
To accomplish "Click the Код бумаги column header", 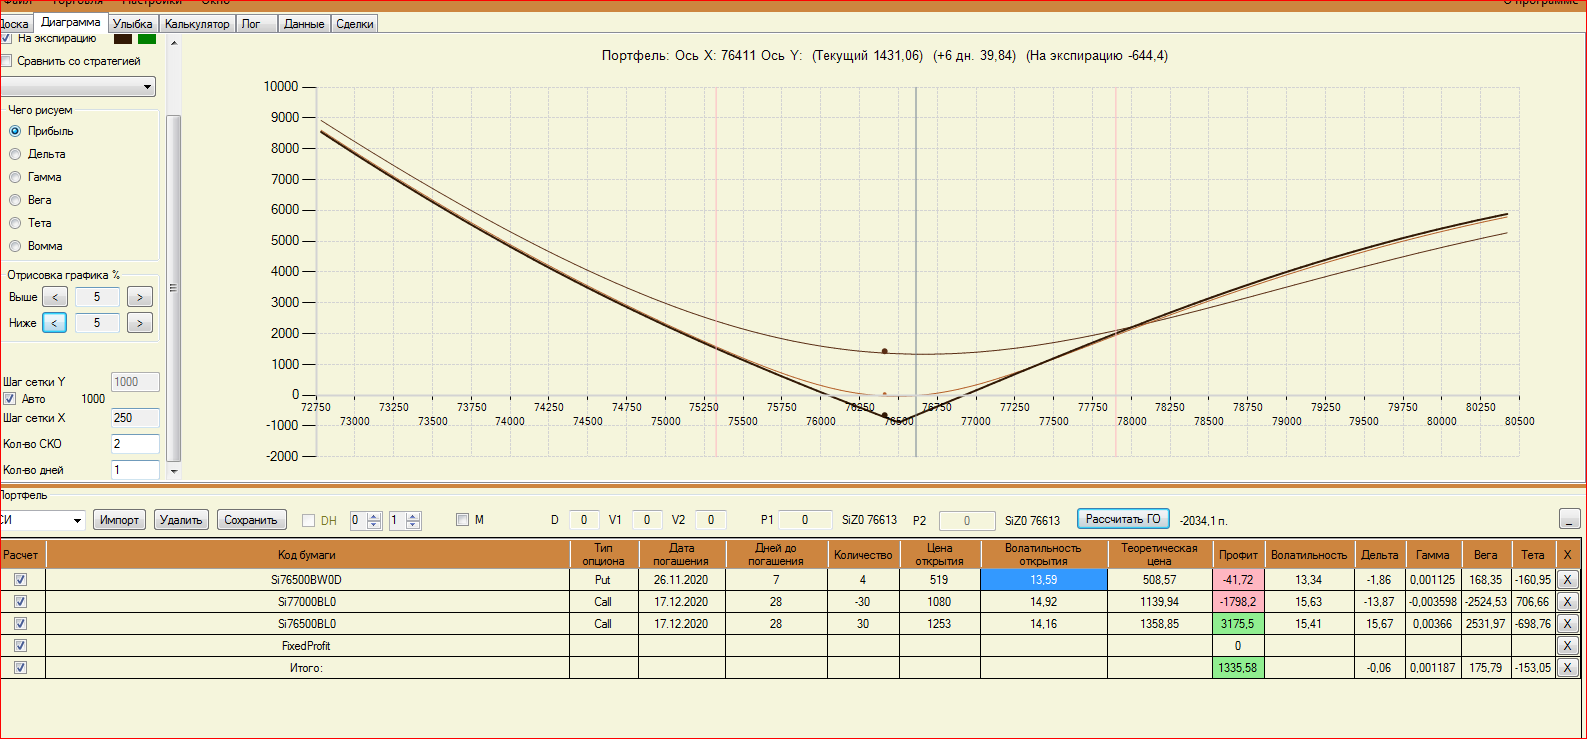I will [x=307, y=555].
